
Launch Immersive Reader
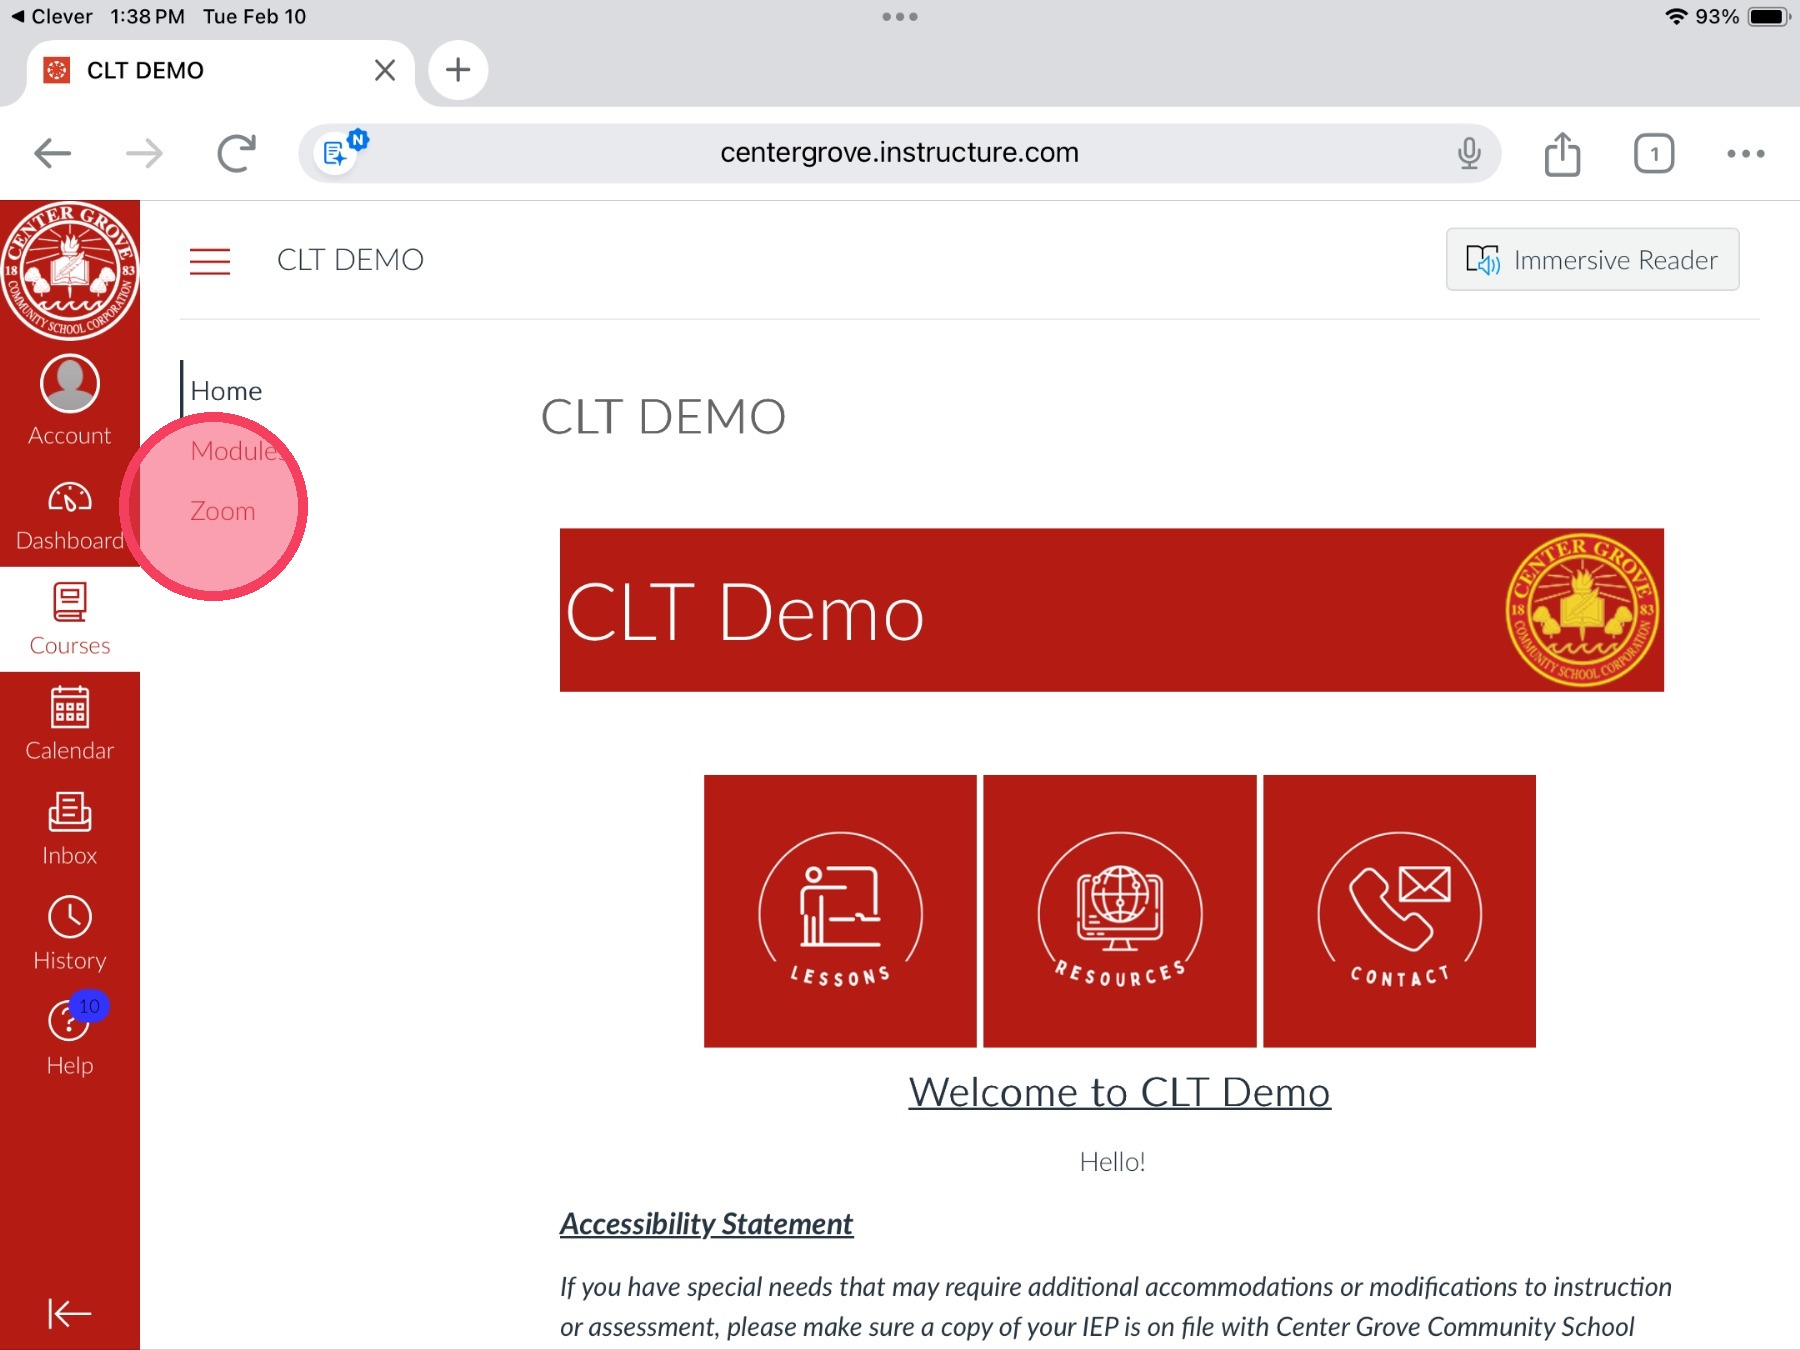1592,260
